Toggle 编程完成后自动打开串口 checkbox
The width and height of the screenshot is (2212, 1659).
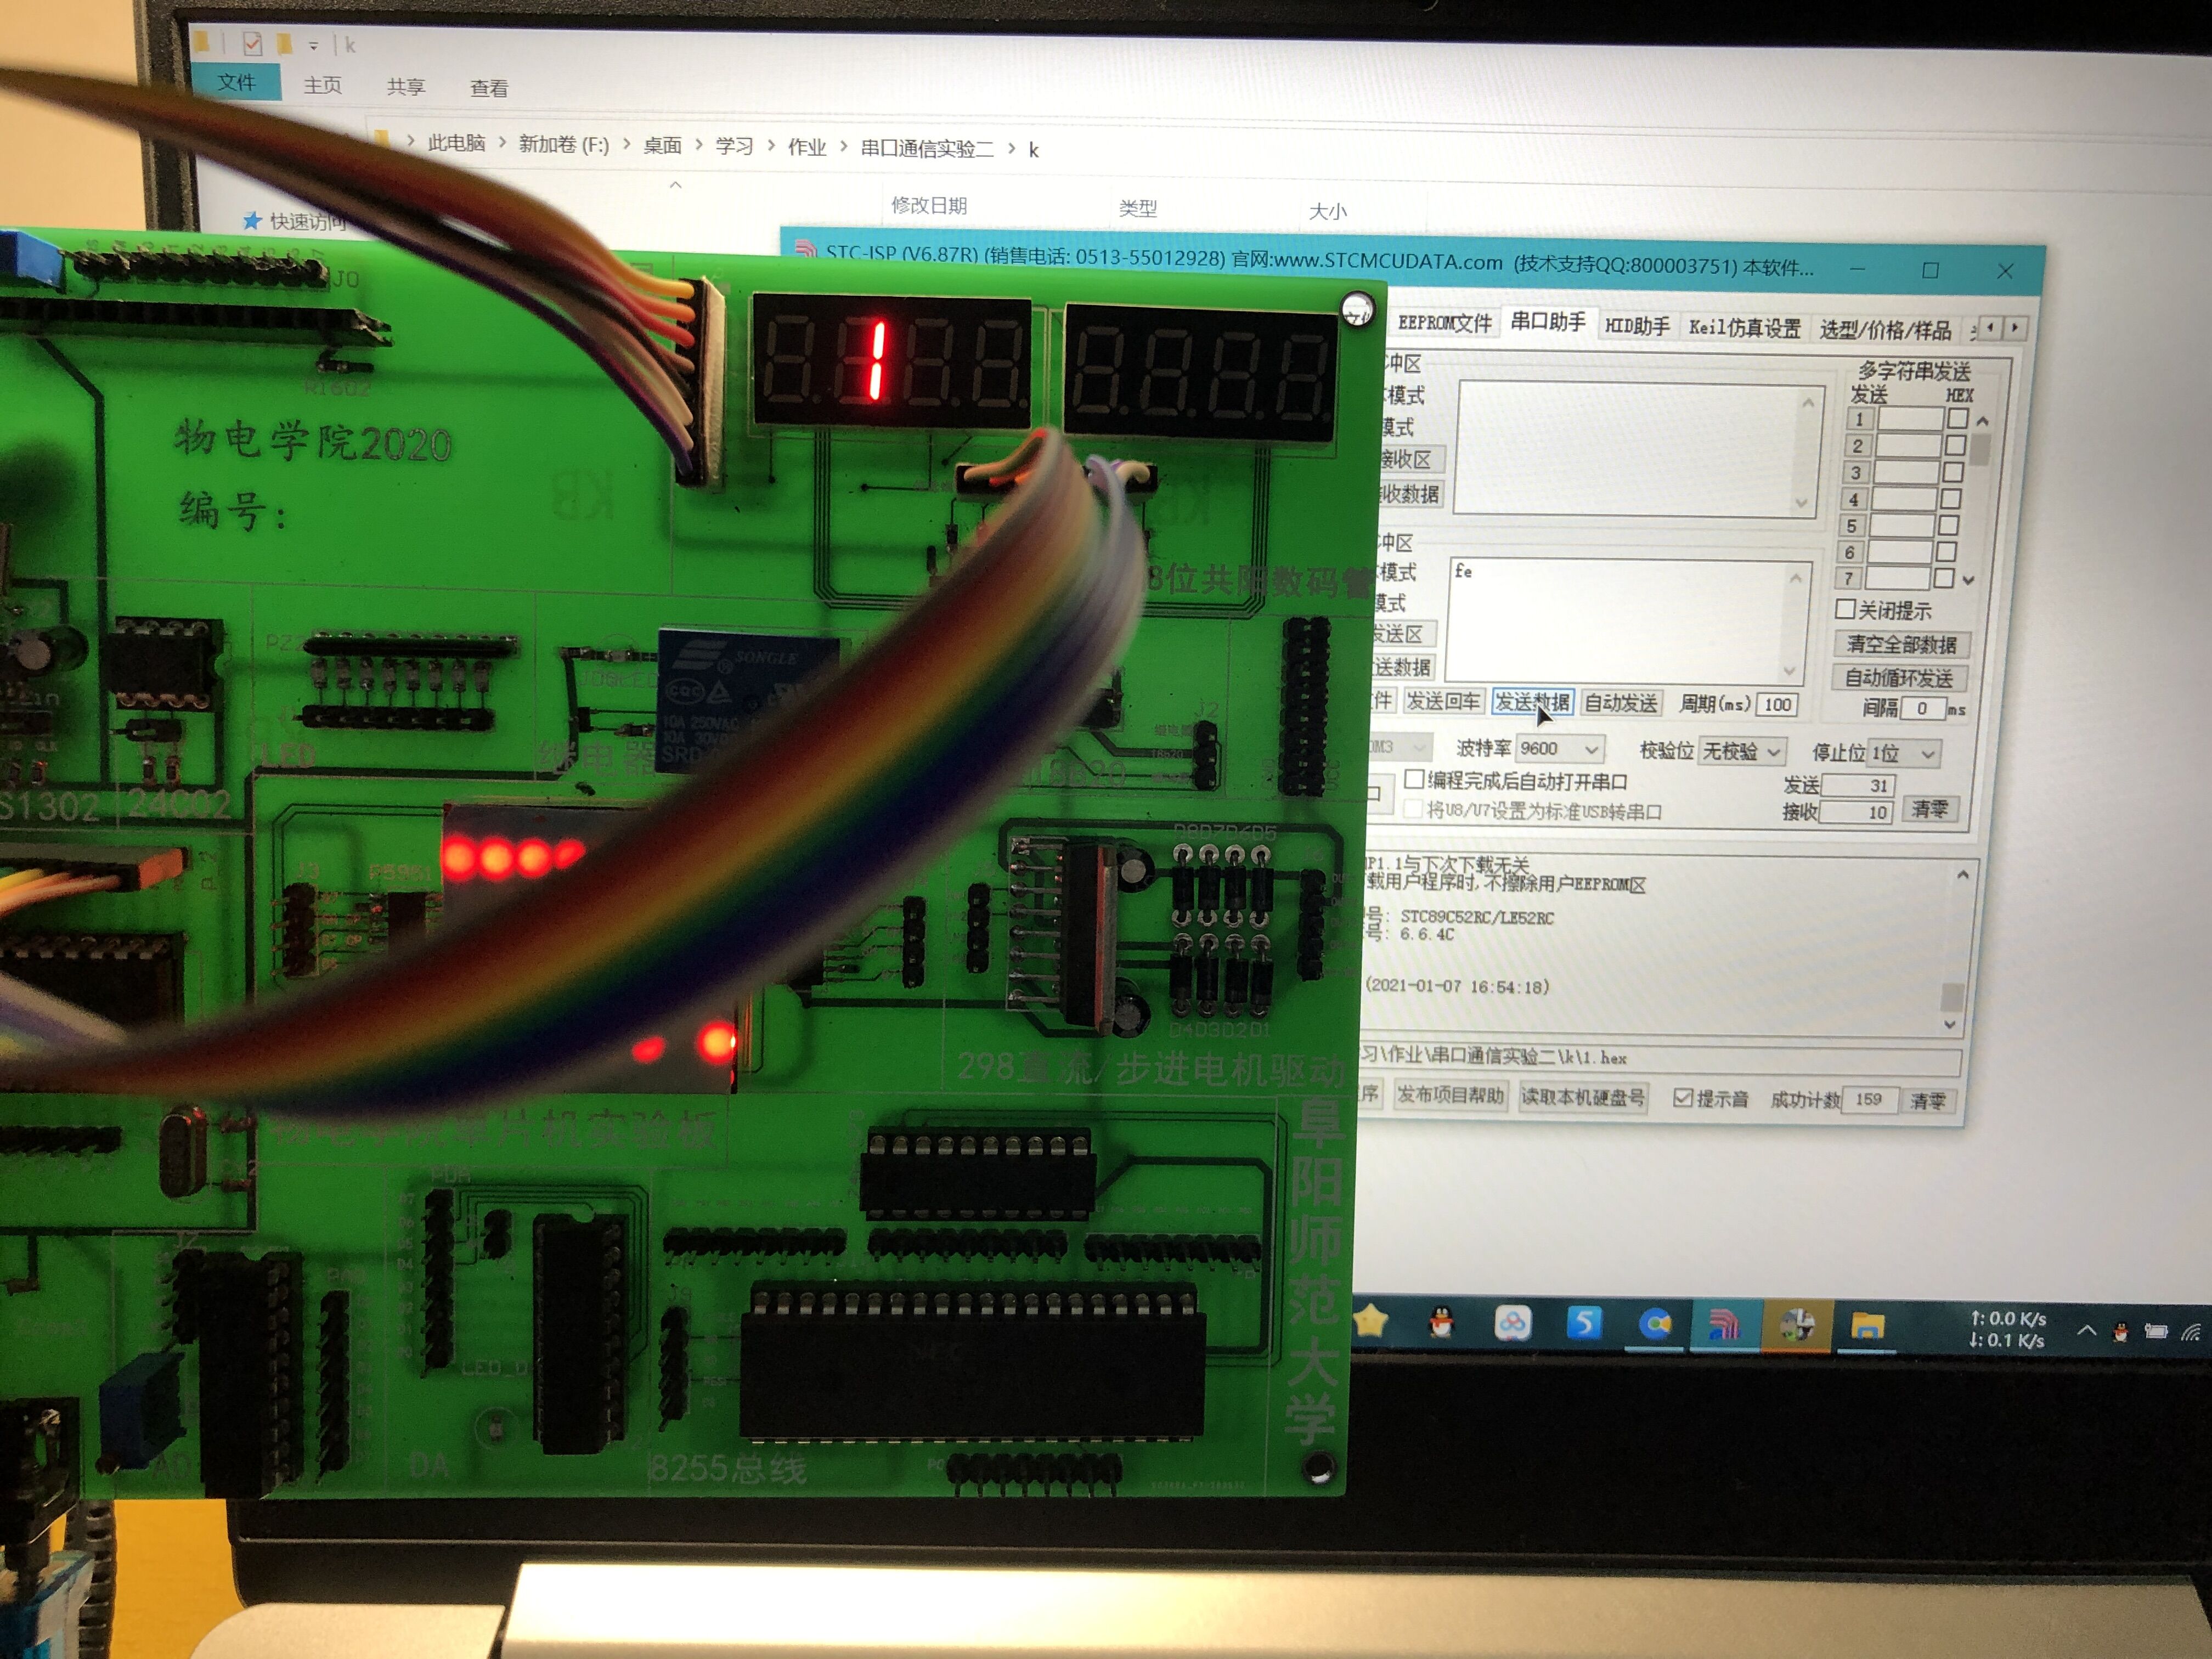coord(1414,779)
